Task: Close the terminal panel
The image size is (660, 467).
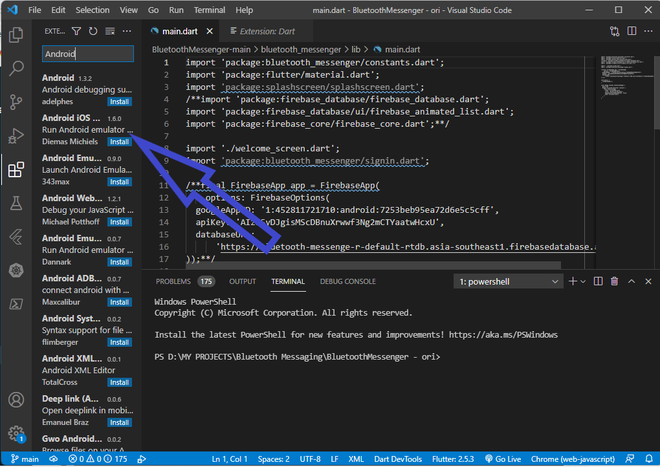Action: 648,281
